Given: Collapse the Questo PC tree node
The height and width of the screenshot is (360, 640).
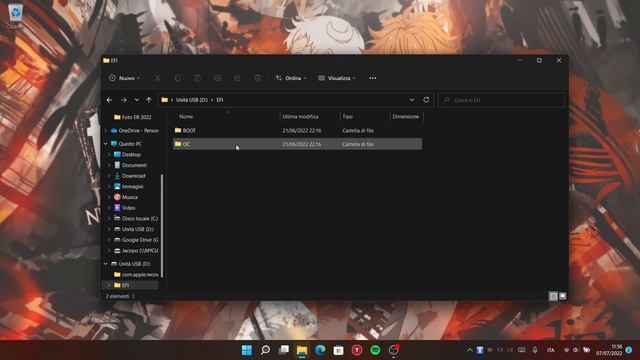Looking at the screenshot, I should 106,144.
